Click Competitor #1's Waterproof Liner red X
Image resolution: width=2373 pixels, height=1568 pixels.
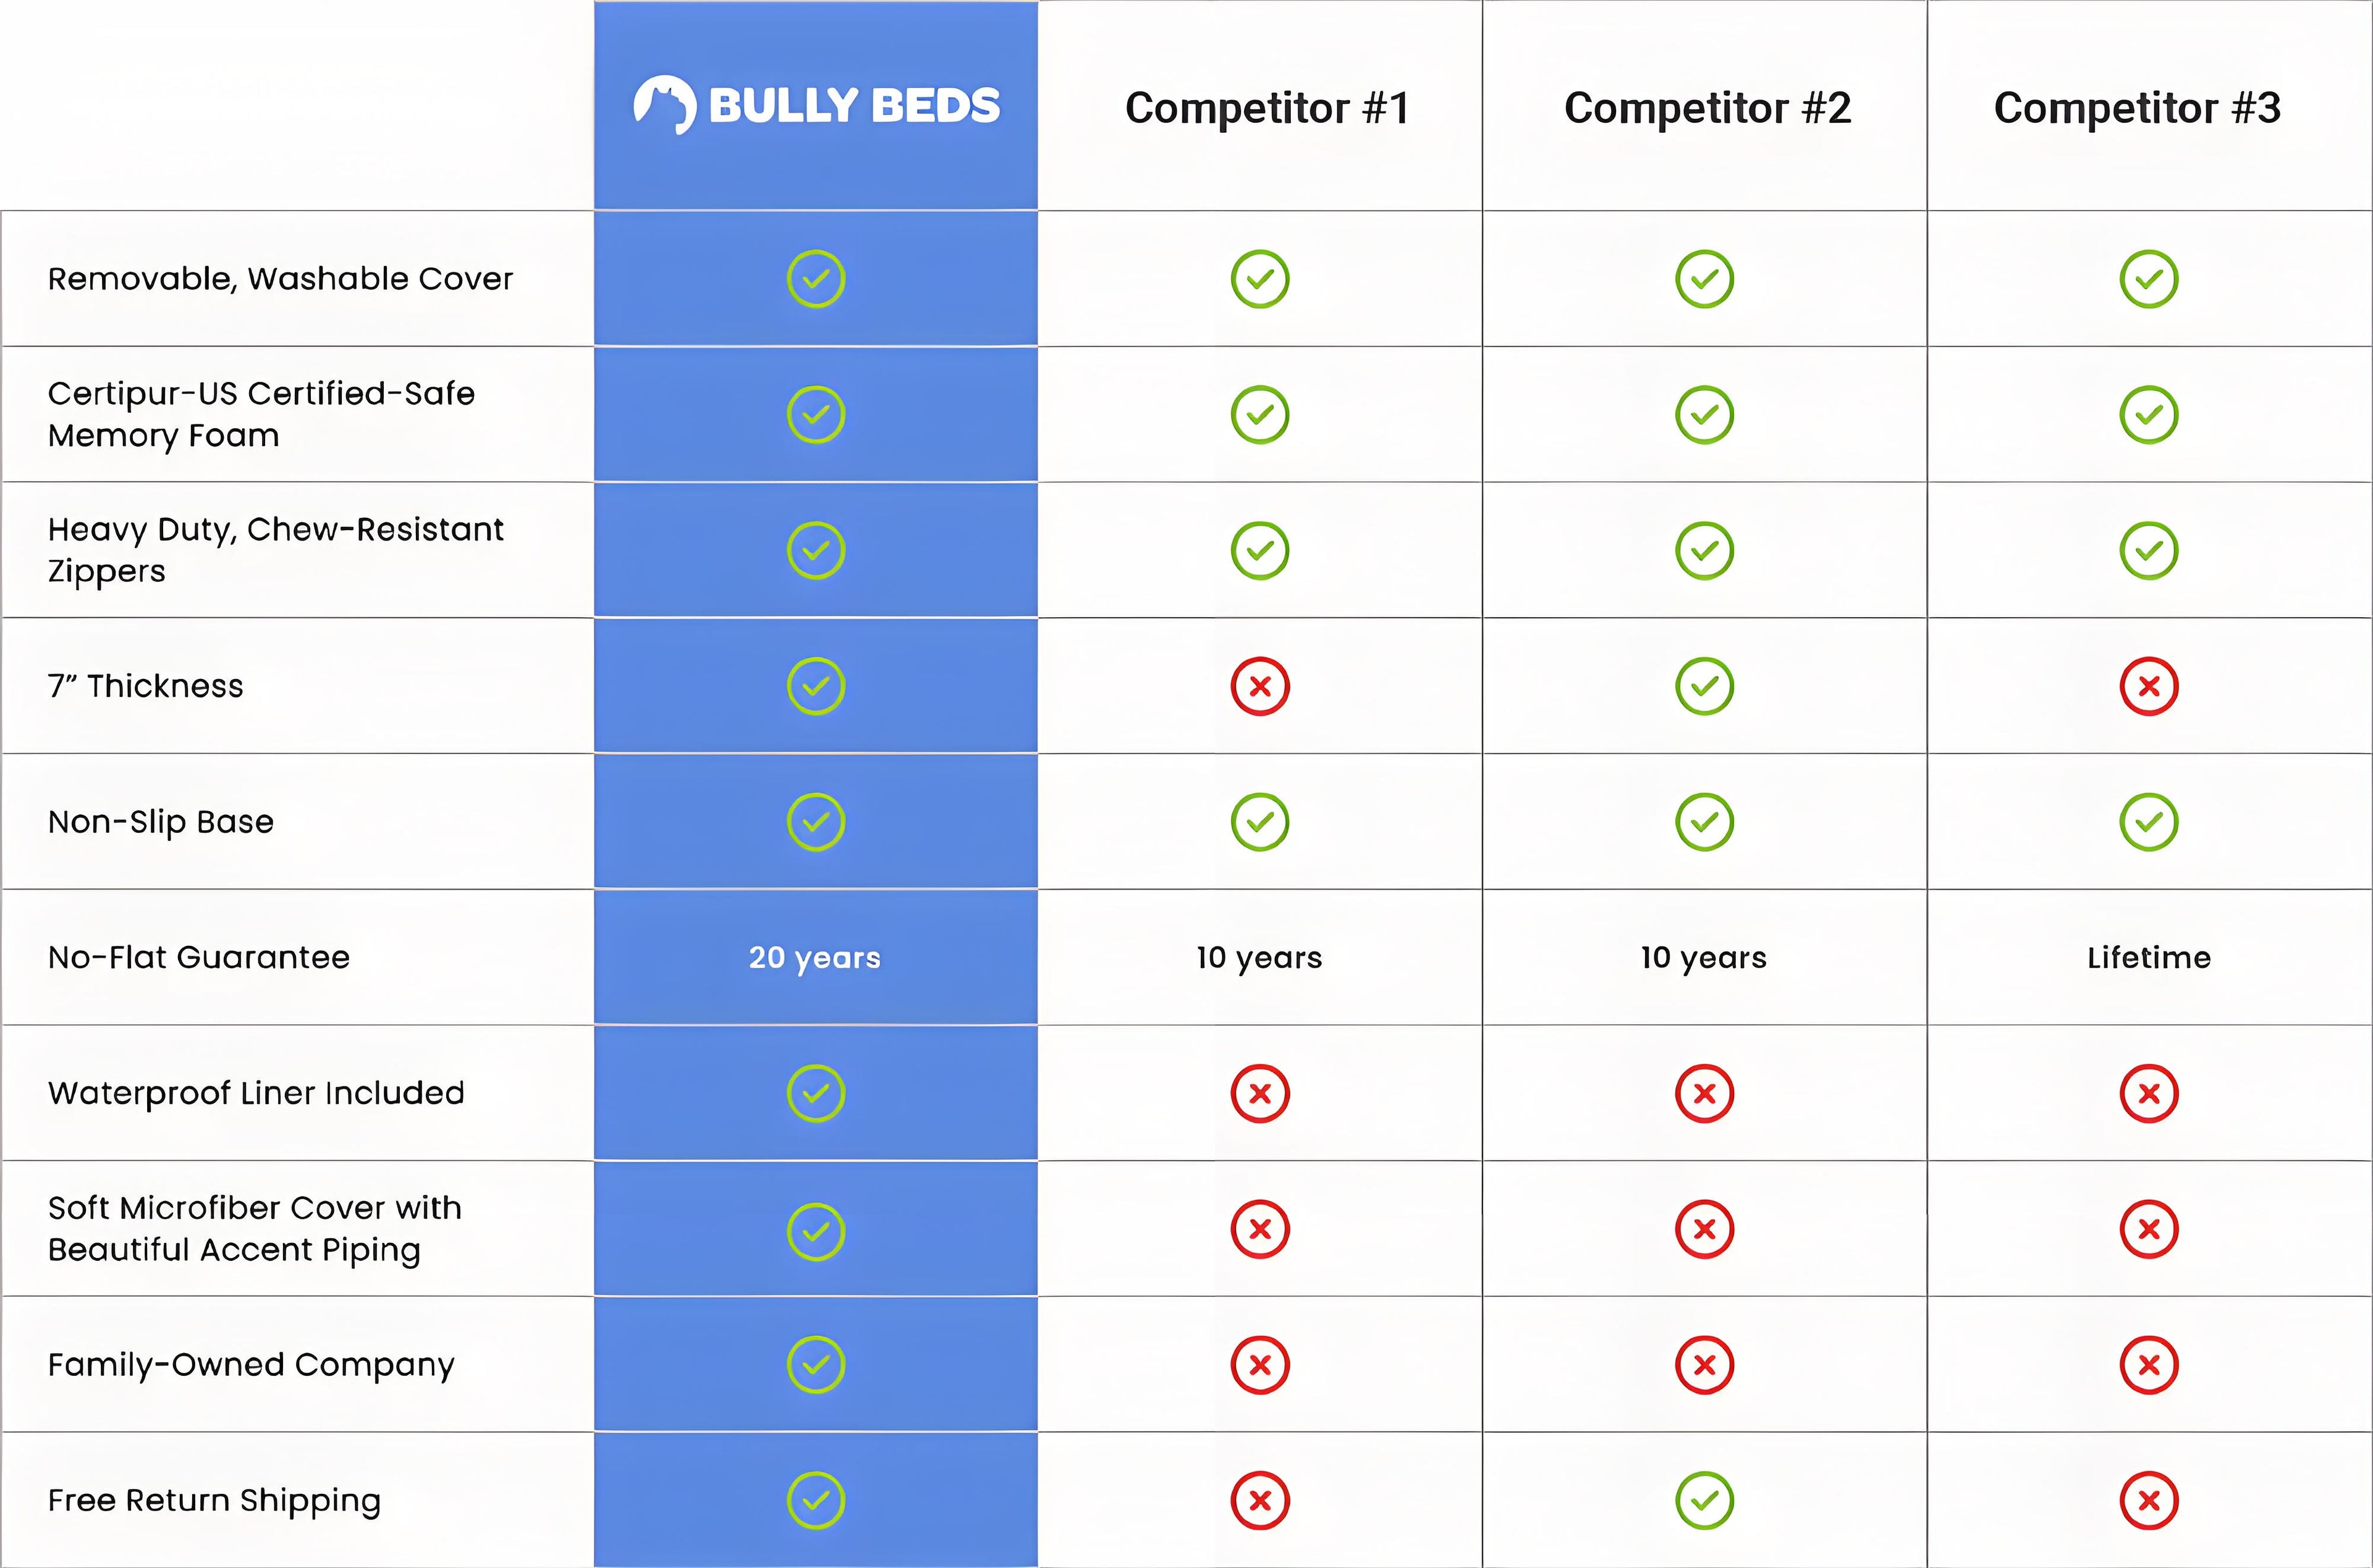tap(1260, 1093)
